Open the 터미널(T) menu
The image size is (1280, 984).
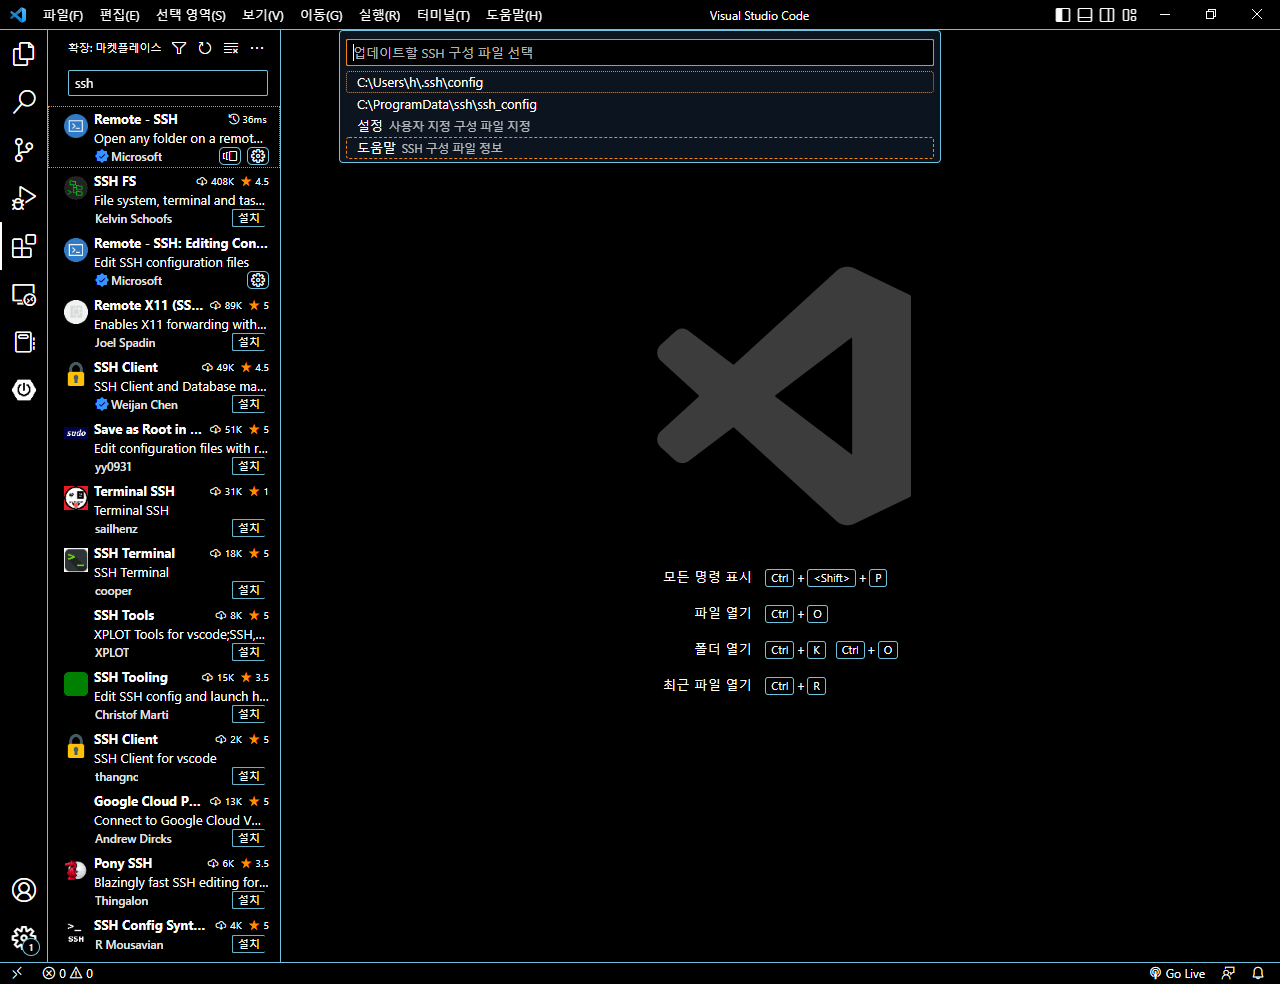coord(443,15)
